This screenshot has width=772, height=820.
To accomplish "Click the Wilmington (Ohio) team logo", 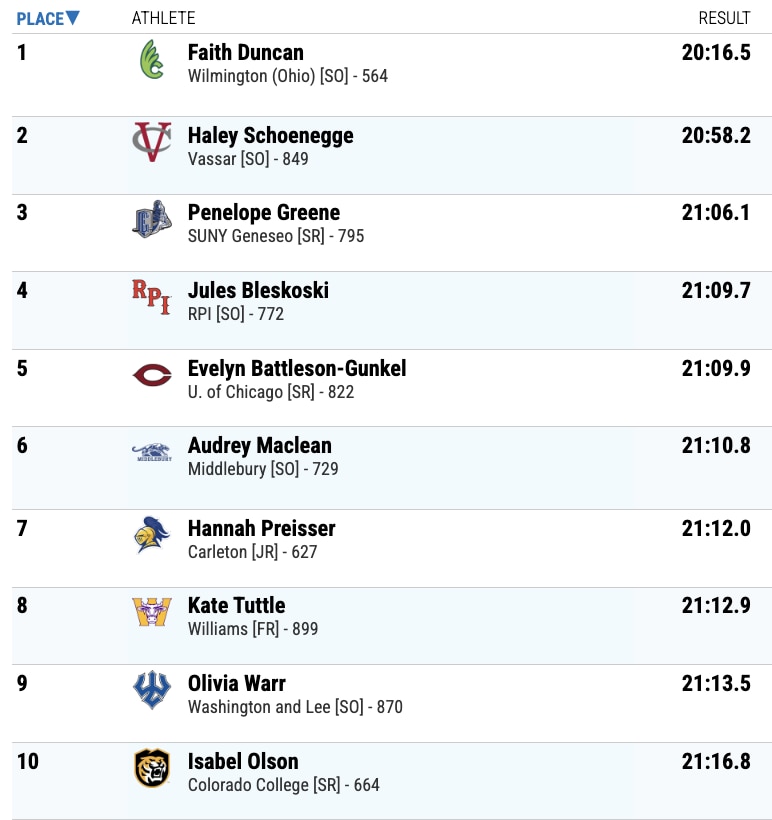I will tap(152, 61).
